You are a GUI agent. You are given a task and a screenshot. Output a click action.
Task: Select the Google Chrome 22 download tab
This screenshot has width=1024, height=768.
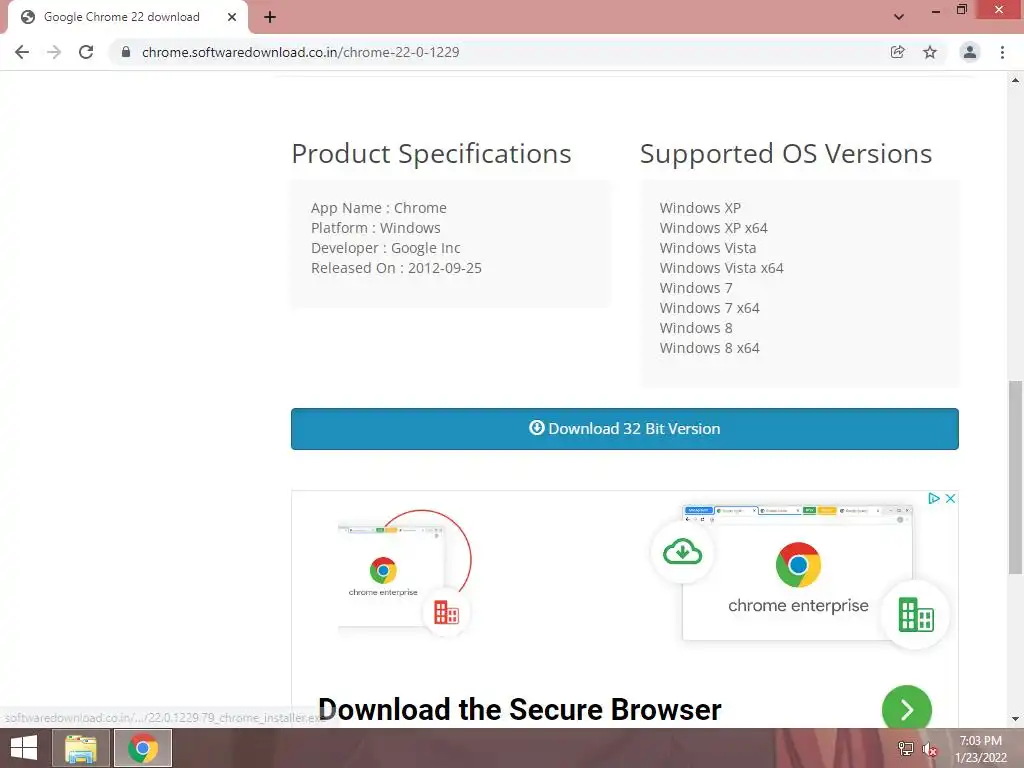pos(128,17)
